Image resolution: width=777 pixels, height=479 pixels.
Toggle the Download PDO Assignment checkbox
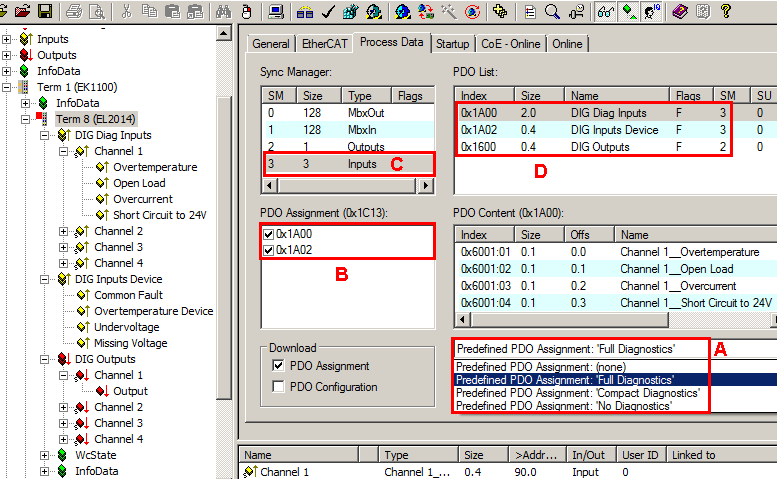tap(278, 366)
